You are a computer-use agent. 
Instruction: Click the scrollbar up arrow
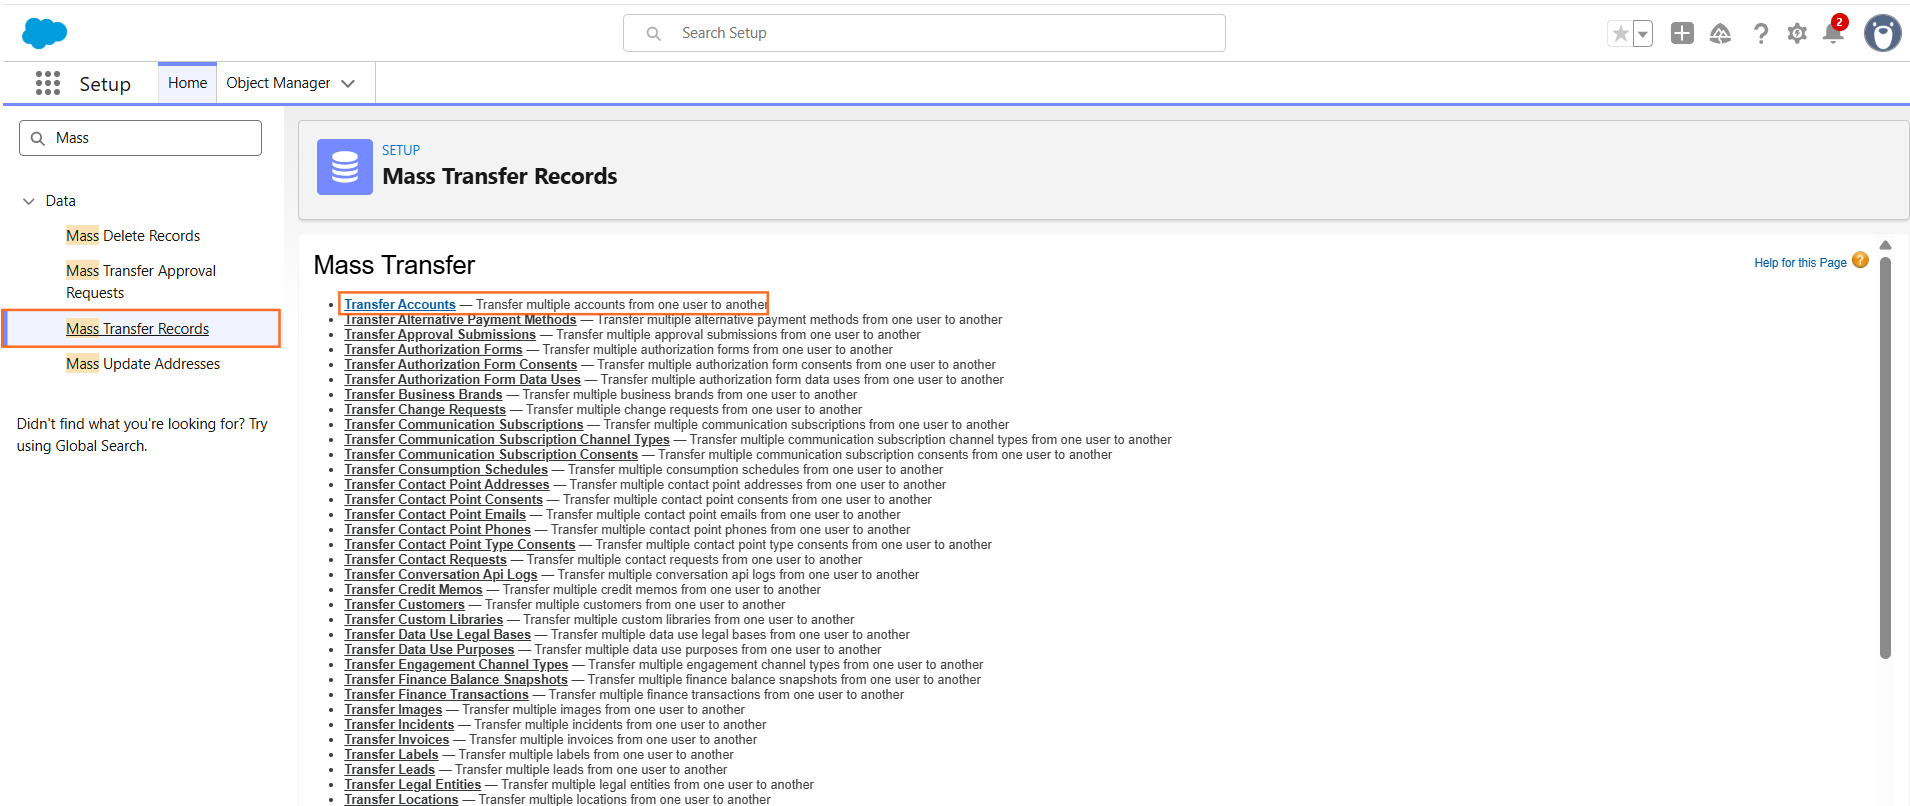pos(1885,245)
